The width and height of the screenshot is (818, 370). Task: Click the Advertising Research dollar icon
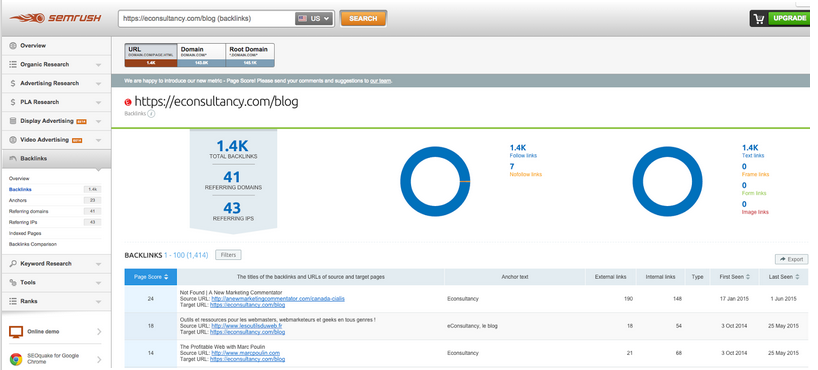(13, 83)
